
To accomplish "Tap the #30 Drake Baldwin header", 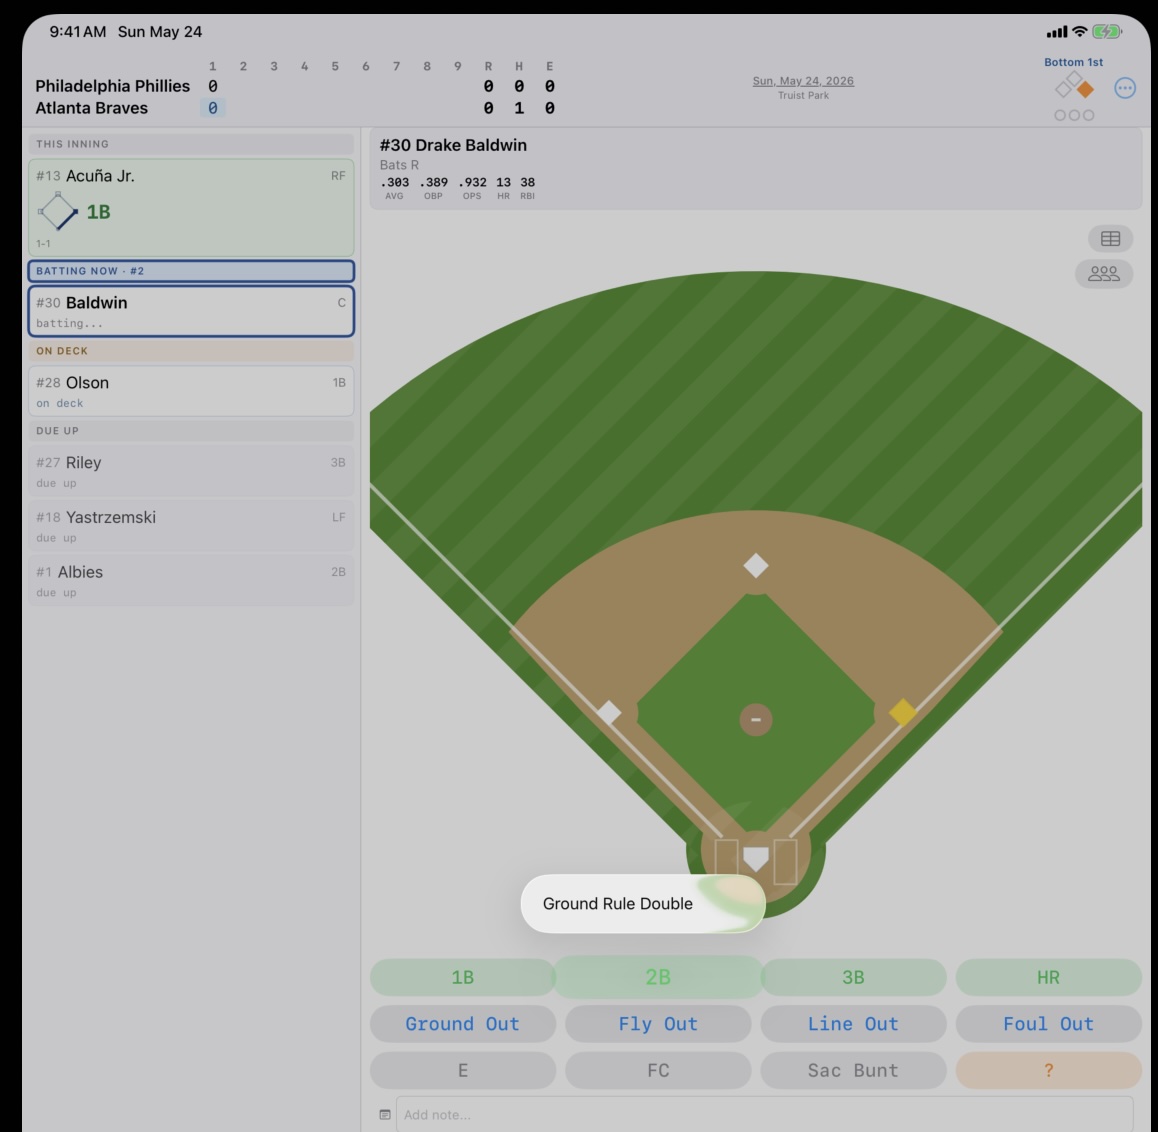I will (x=453, y=145).
